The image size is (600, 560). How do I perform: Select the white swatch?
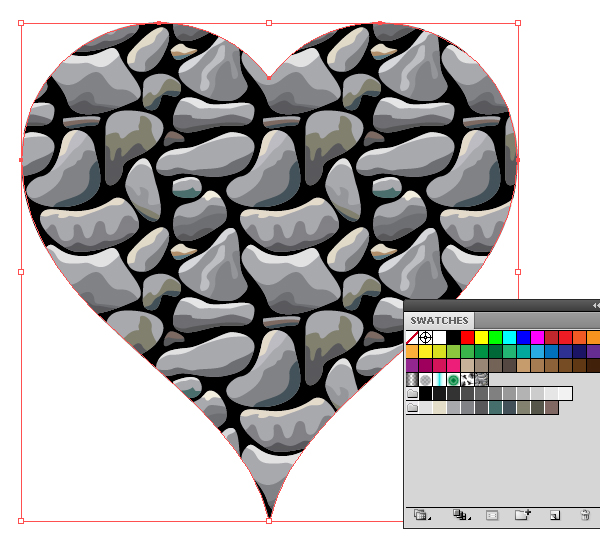point(440,338)
